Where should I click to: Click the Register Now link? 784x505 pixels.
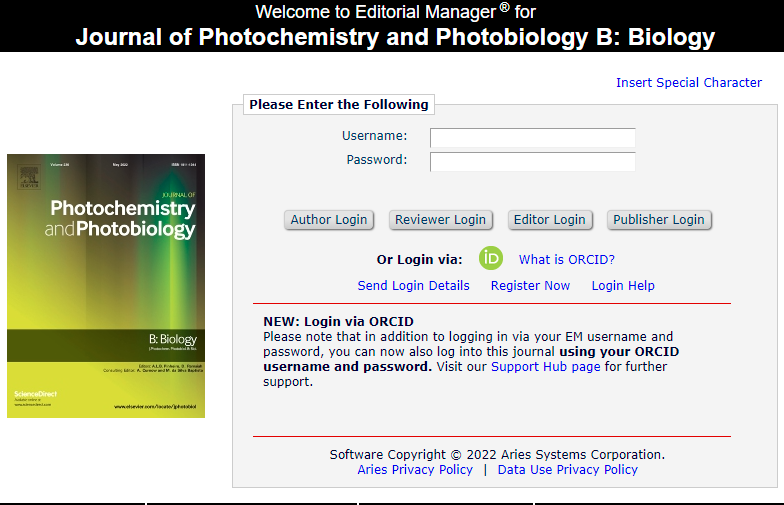tap(530, 286)
